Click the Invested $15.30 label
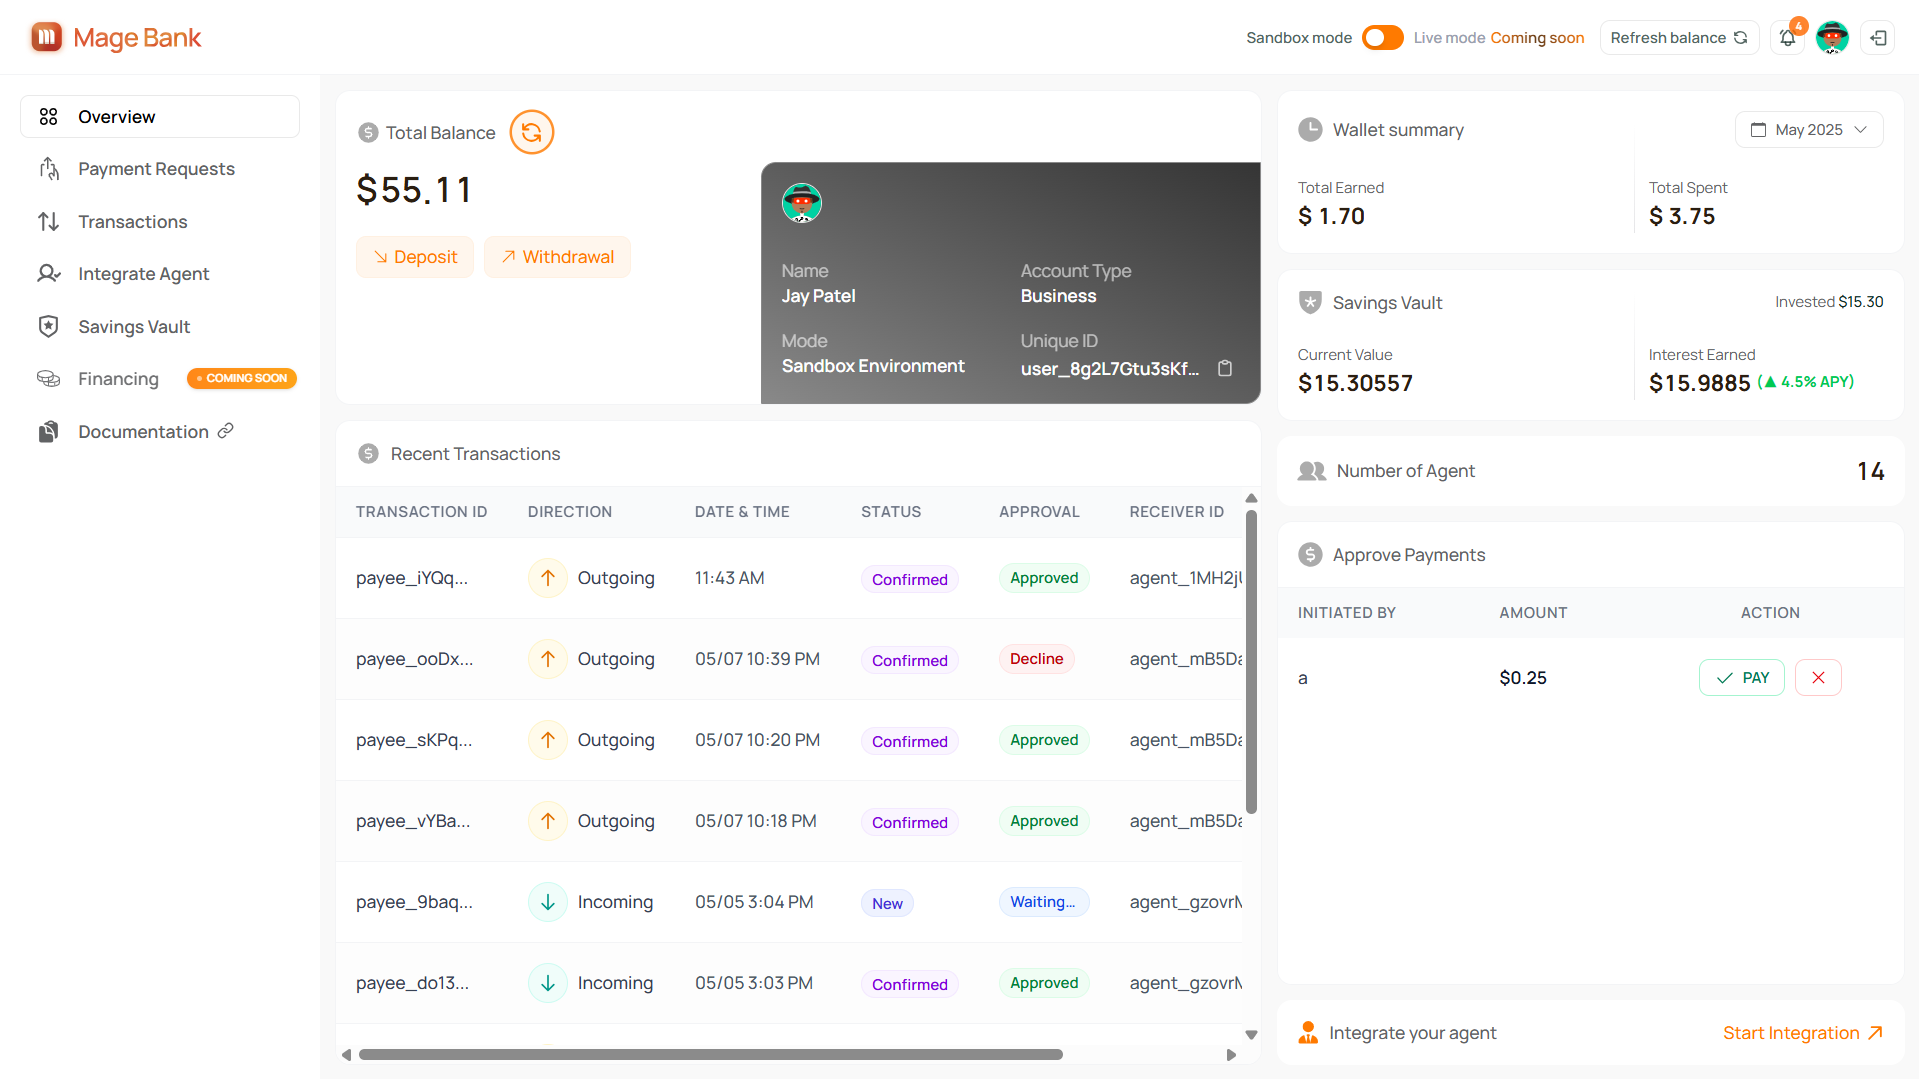This screenshot has width=1919, height=1079. [x=1829, y=302]
